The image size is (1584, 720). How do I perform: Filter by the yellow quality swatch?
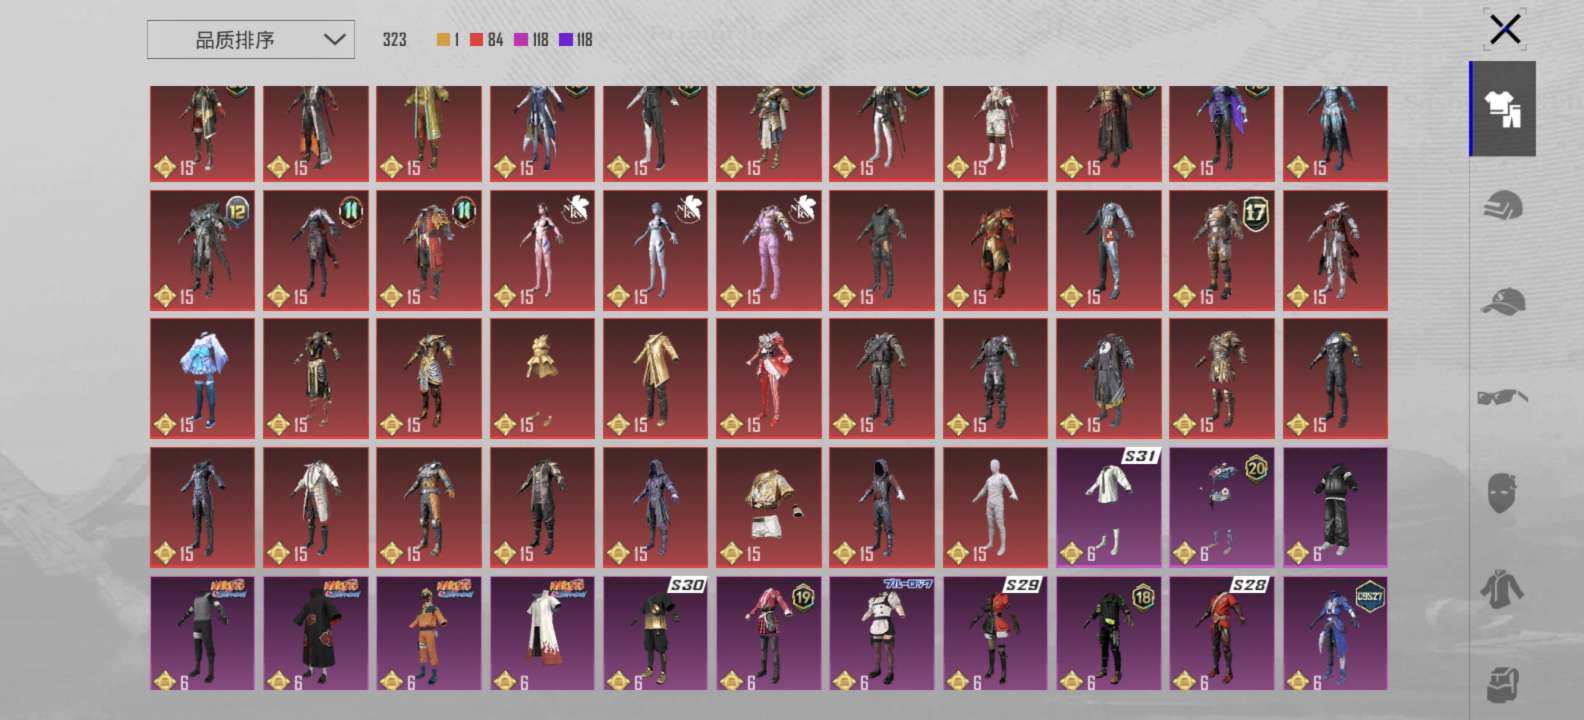[x=443, y=40]
